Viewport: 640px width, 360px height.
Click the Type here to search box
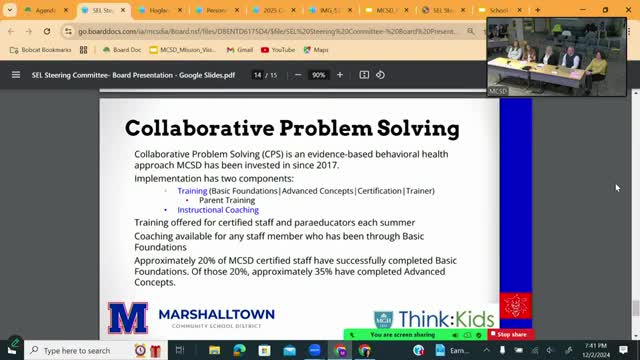pyautogui.click(x=96, y=351)
